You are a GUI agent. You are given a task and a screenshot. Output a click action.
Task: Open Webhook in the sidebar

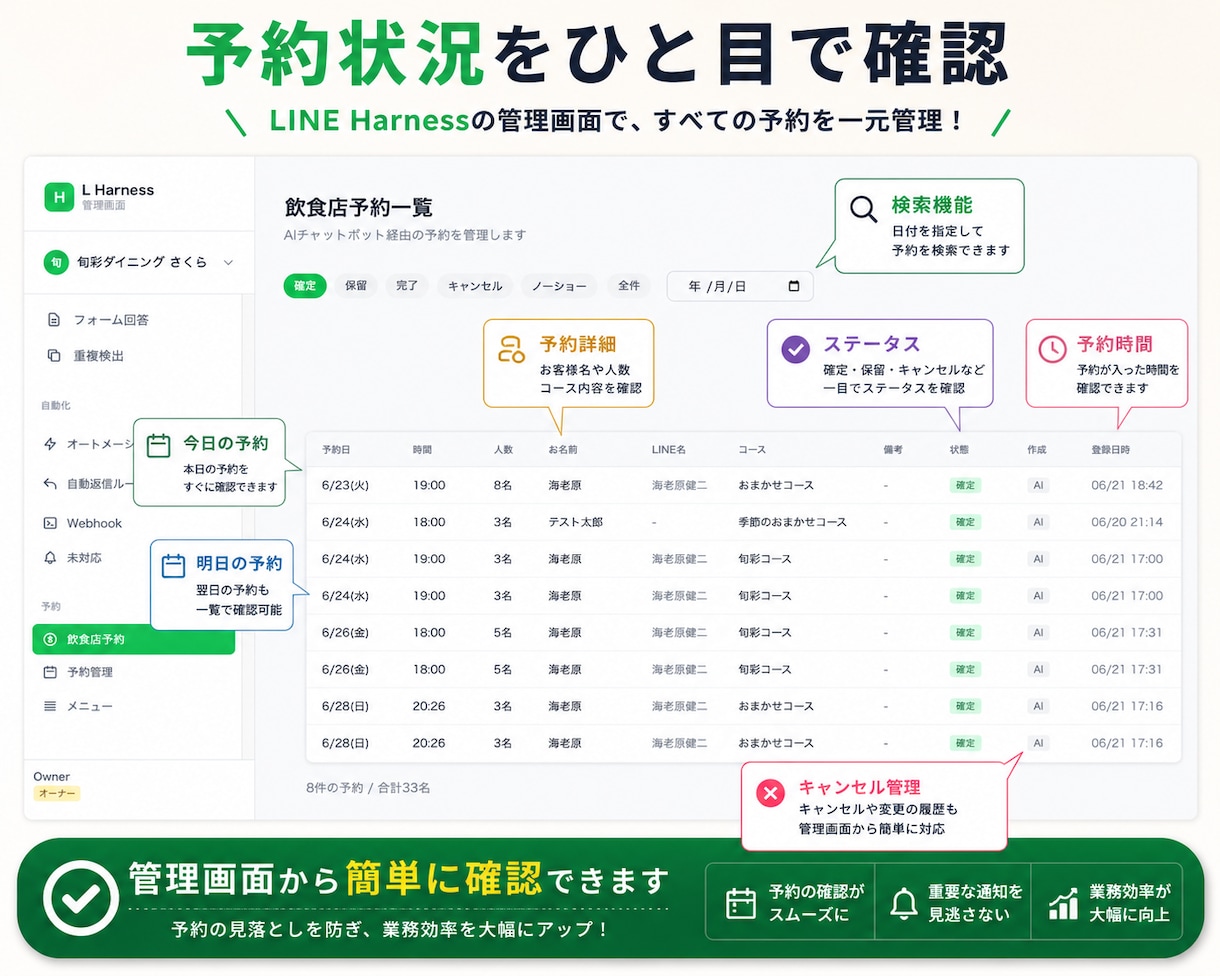click(x=94, y=523)
